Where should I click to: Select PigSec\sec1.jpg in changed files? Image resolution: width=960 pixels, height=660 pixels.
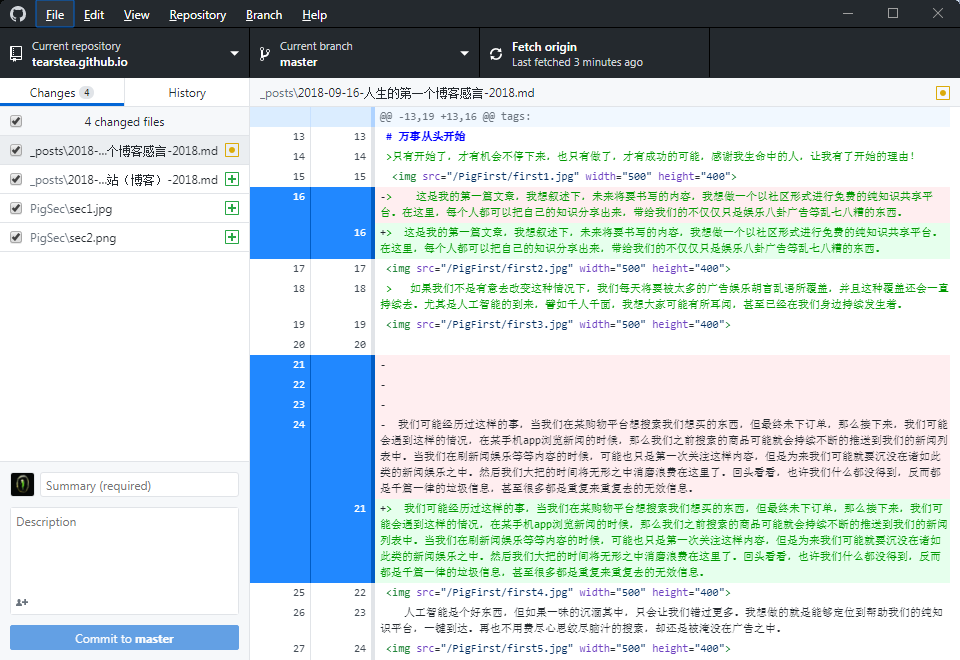point(124,208)
